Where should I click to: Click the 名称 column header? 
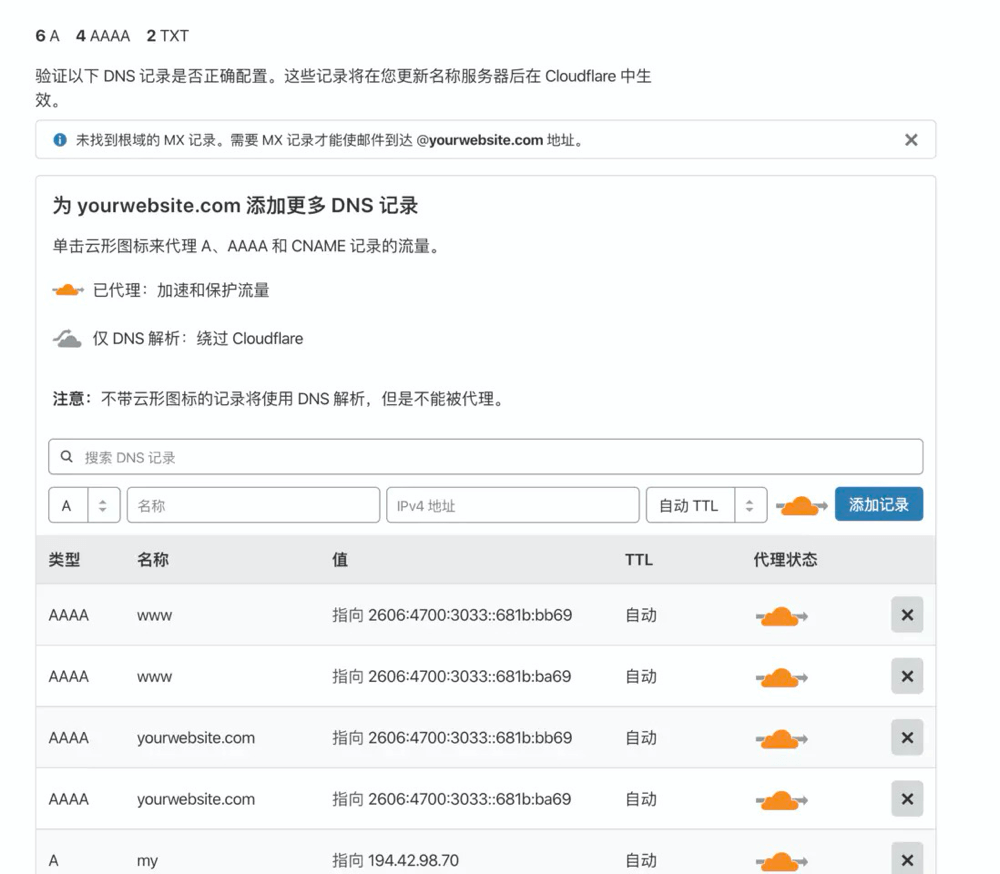click(x=153, y=559)
